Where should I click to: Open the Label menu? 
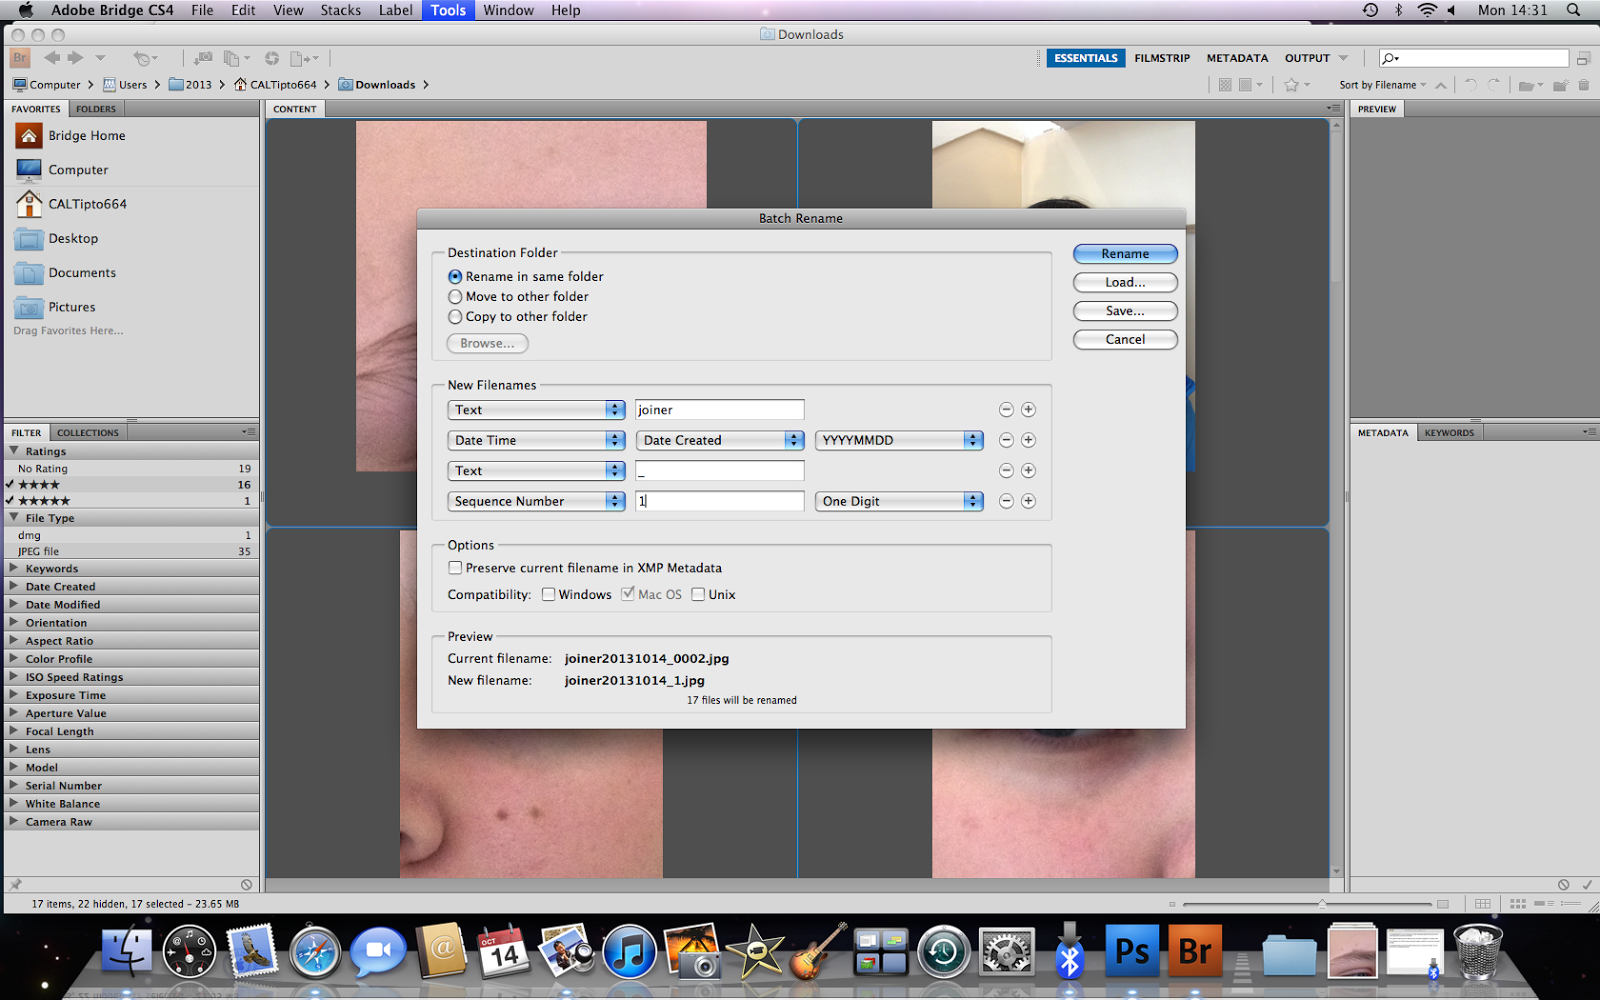[x=395, y=10]
